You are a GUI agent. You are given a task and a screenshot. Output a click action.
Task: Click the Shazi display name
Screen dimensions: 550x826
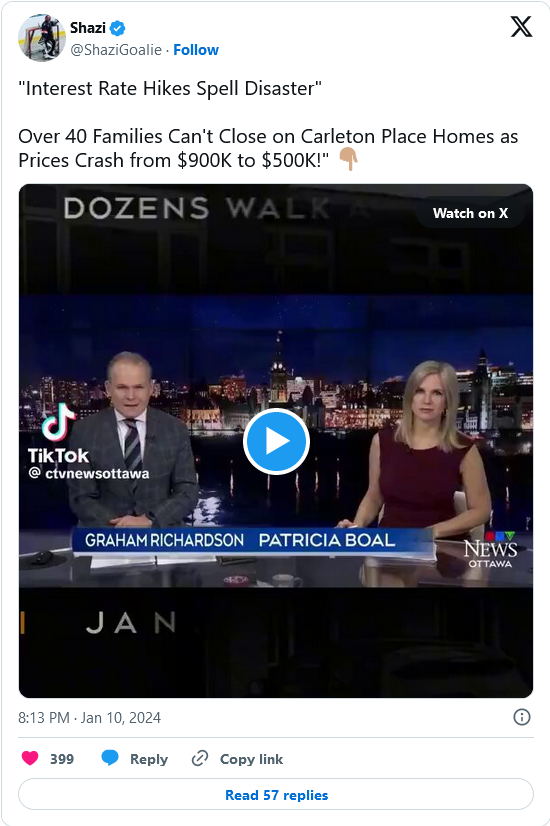87,27
